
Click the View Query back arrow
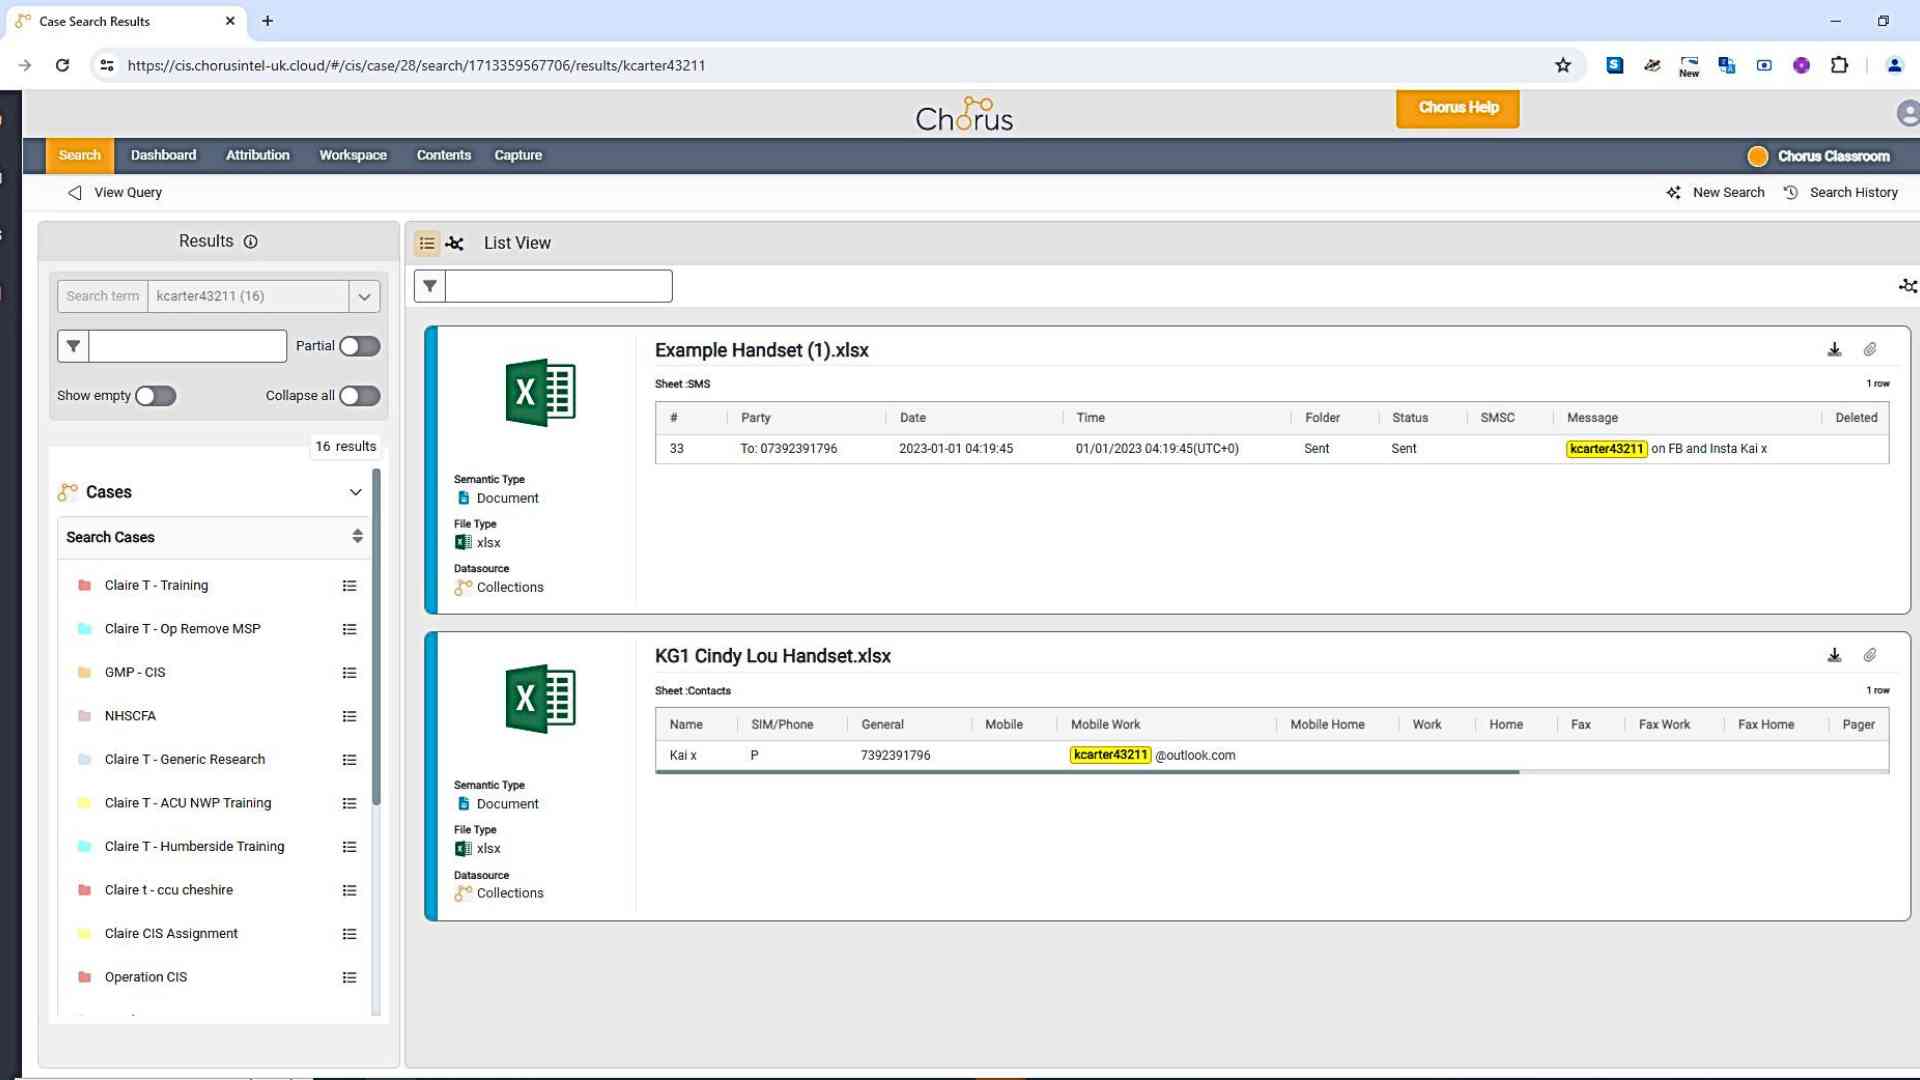coord(75,193)
